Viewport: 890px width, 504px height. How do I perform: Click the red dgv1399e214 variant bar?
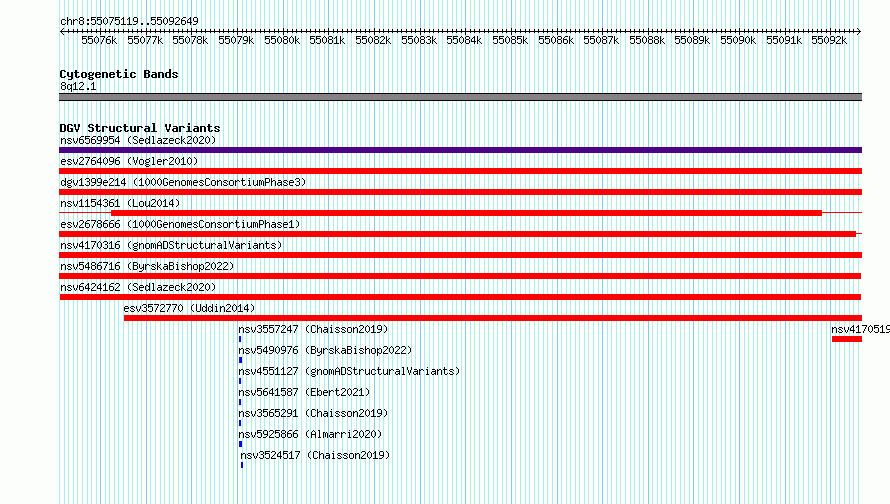[x=460, y=192]
